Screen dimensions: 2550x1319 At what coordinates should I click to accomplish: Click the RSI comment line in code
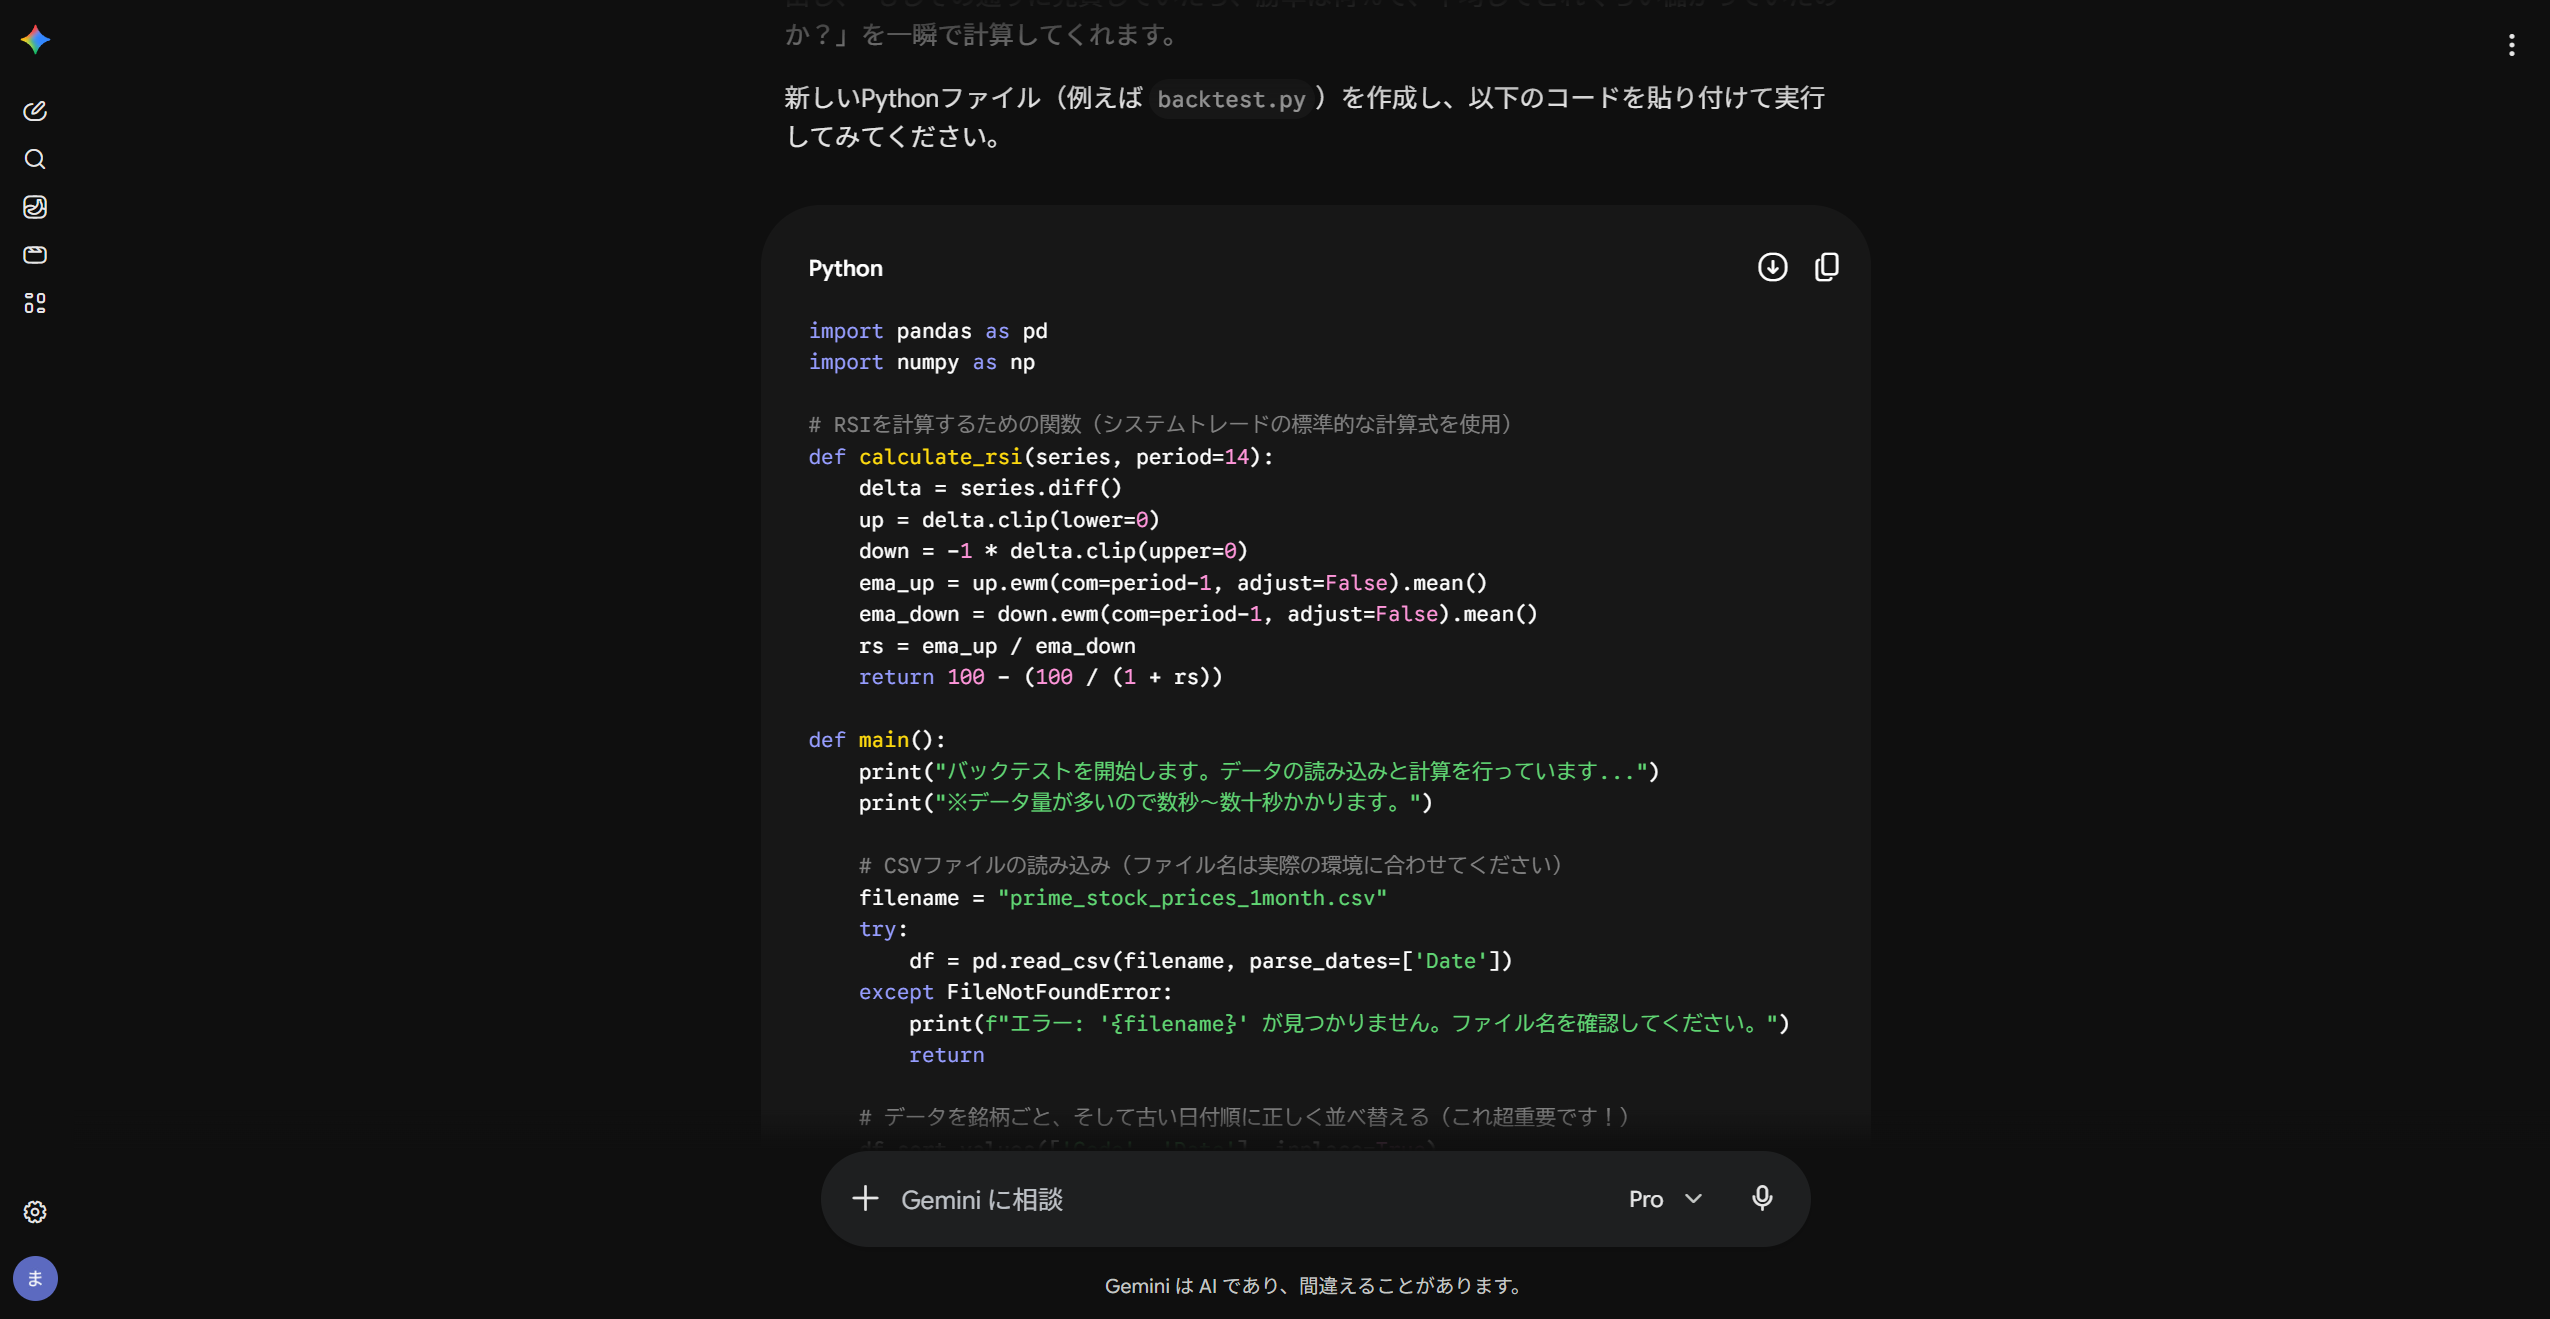click(1161, 425)
